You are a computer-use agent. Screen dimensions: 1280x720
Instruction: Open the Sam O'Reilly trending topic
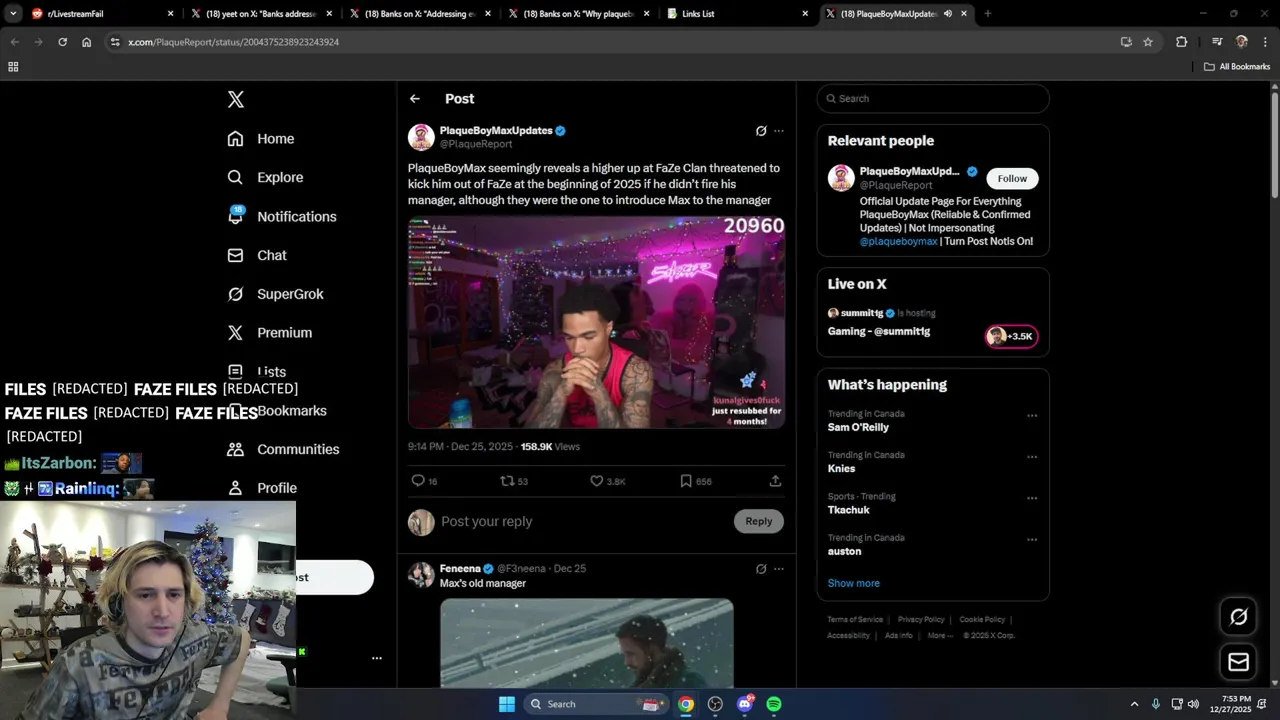(858, 427)
